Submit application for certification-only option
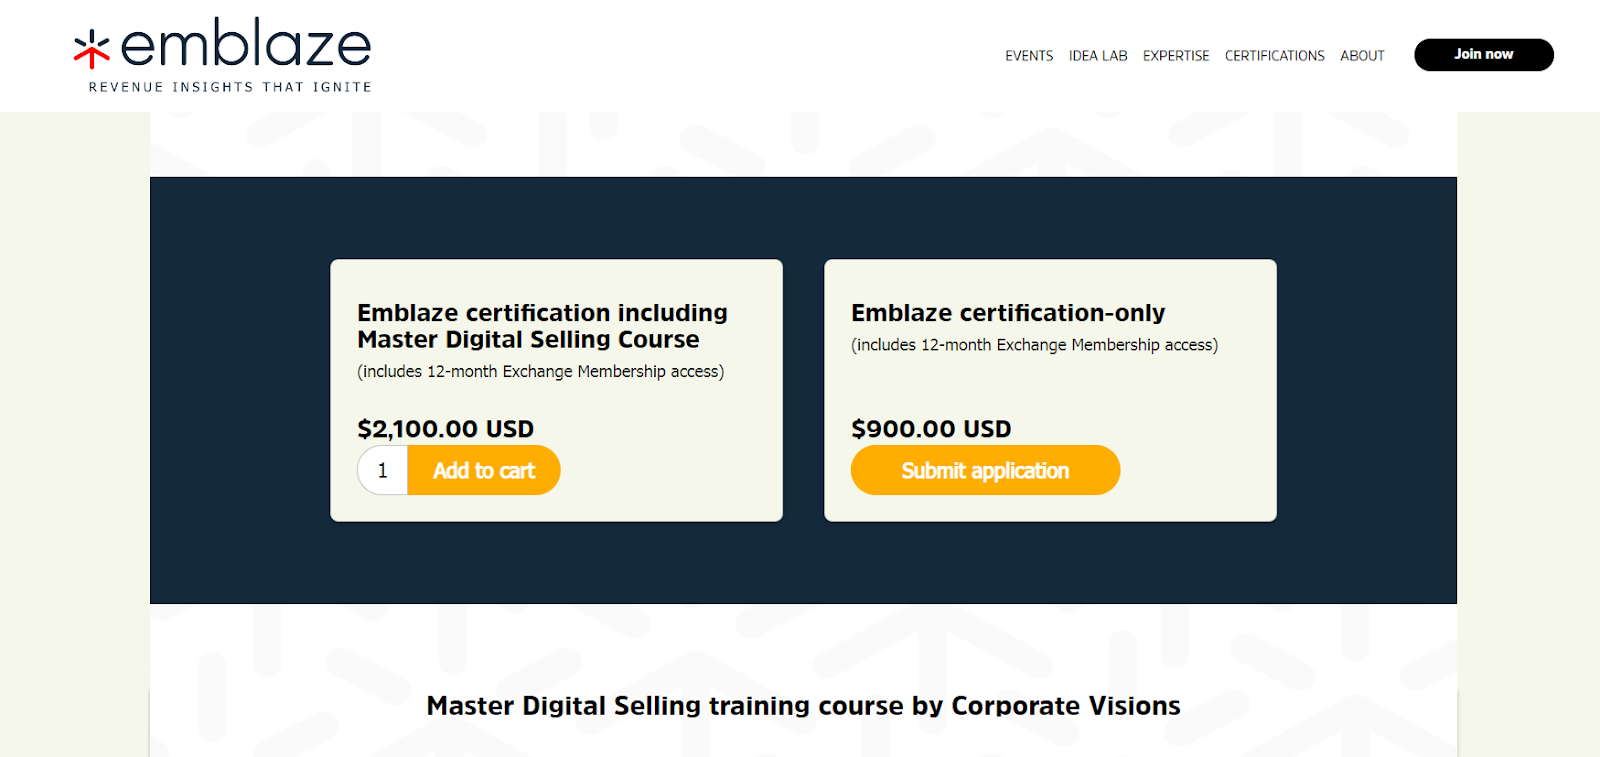This screenshot has height=757, width=1600. point(985,470)
